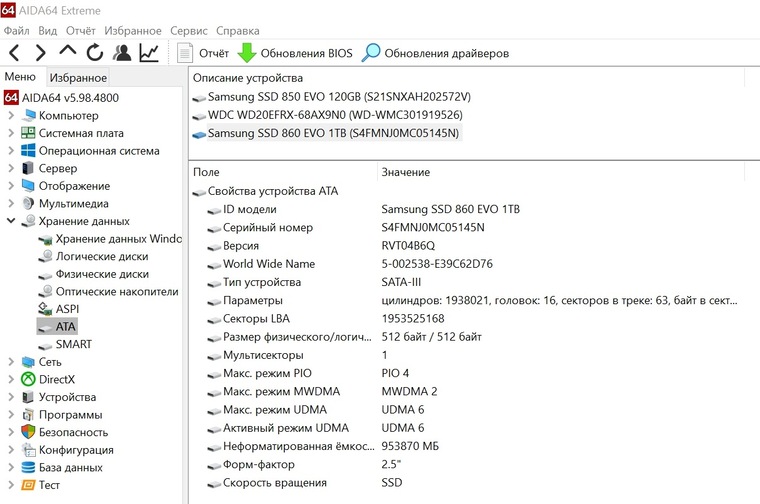This screenshot has height=504, width=760.
Task: Select the Конфигурация icon
Action: coord(28,450)
